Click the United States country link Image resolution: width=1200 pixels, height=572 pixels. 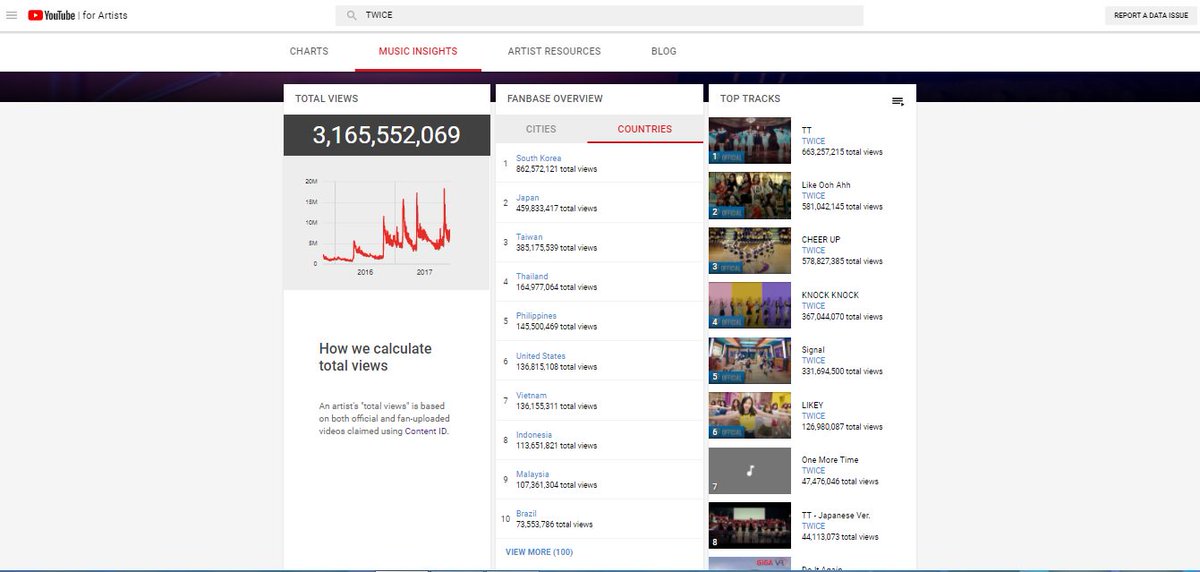pos(541,356)
